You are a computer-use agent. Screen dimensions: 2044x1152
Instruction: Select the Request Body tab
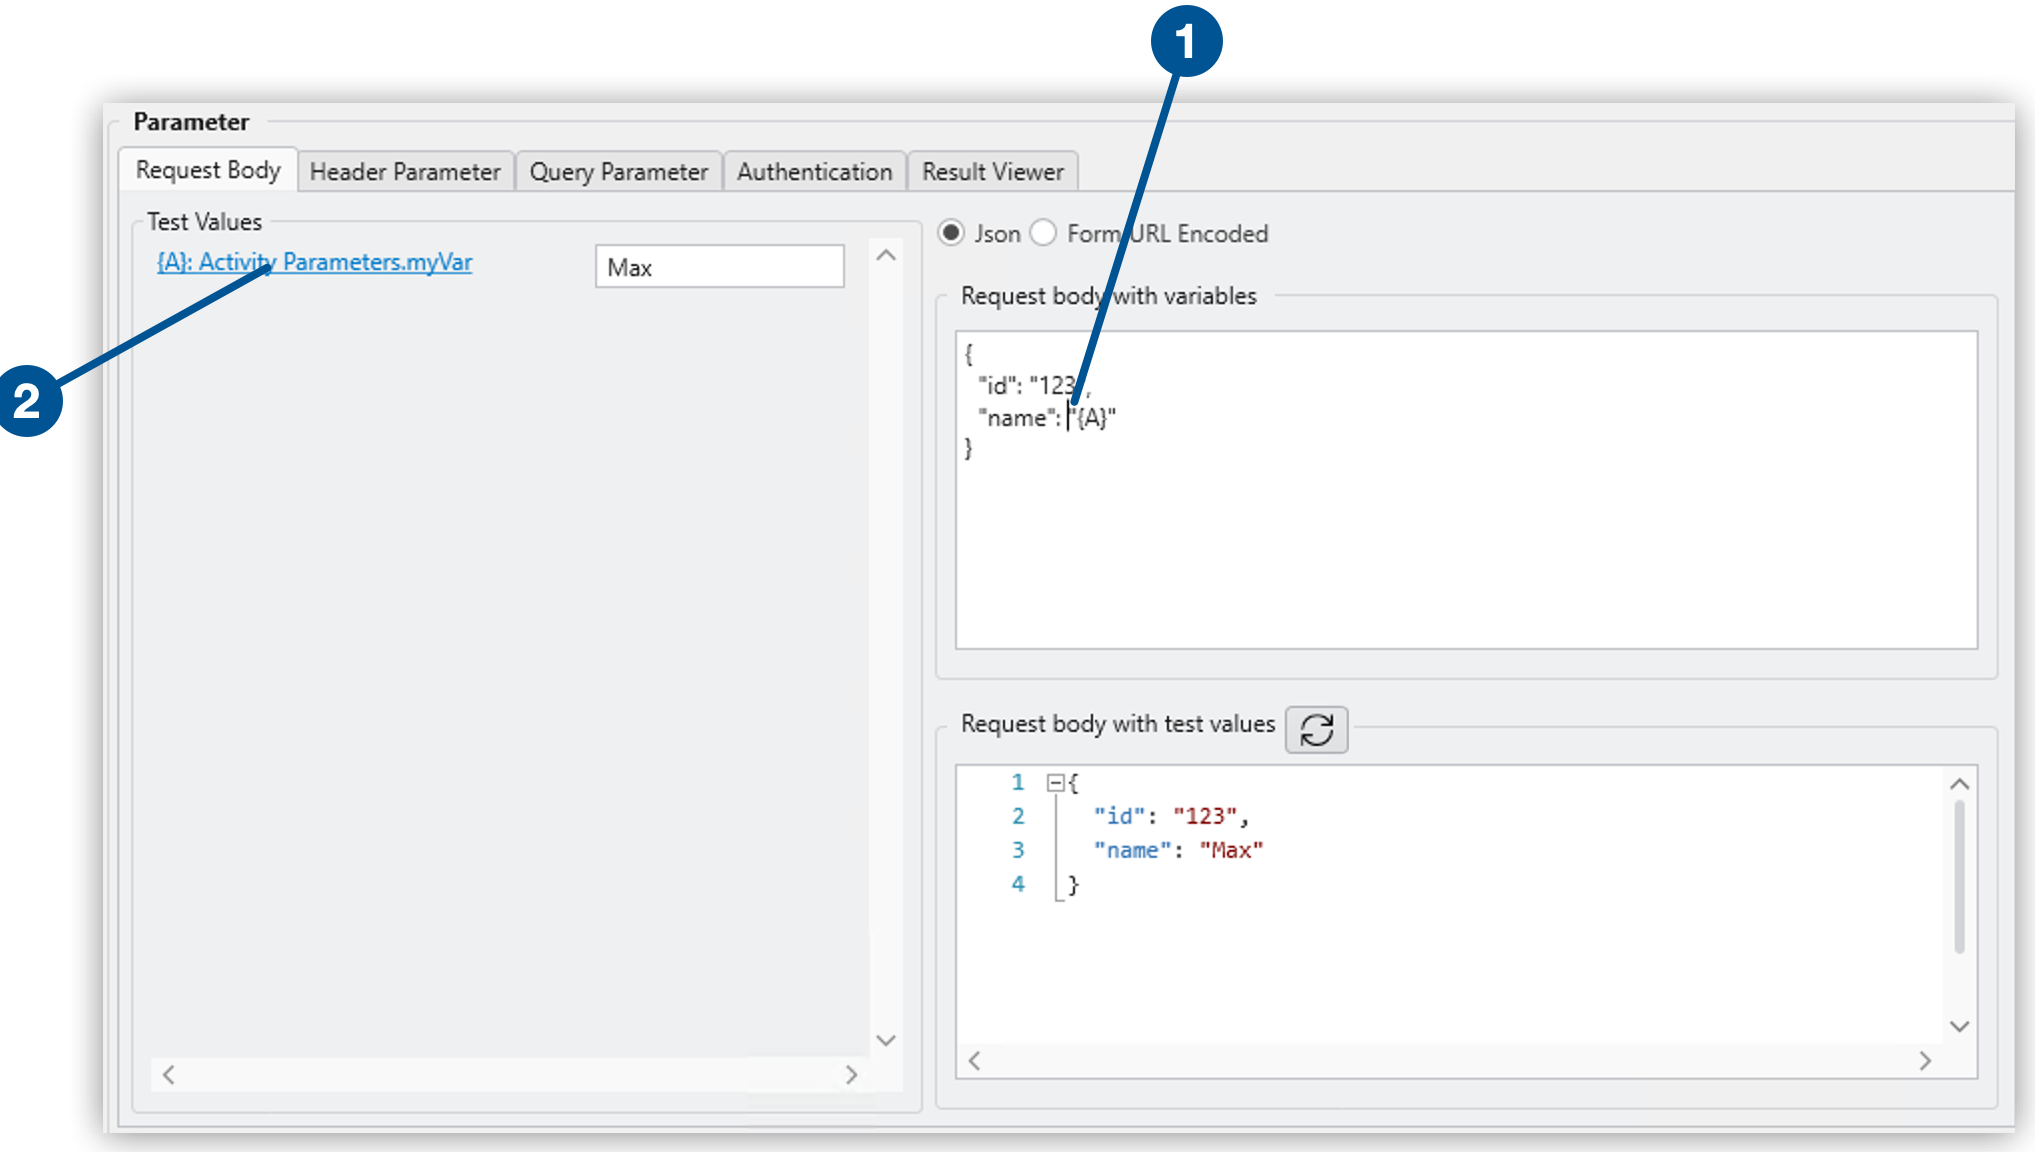(208, 170)
